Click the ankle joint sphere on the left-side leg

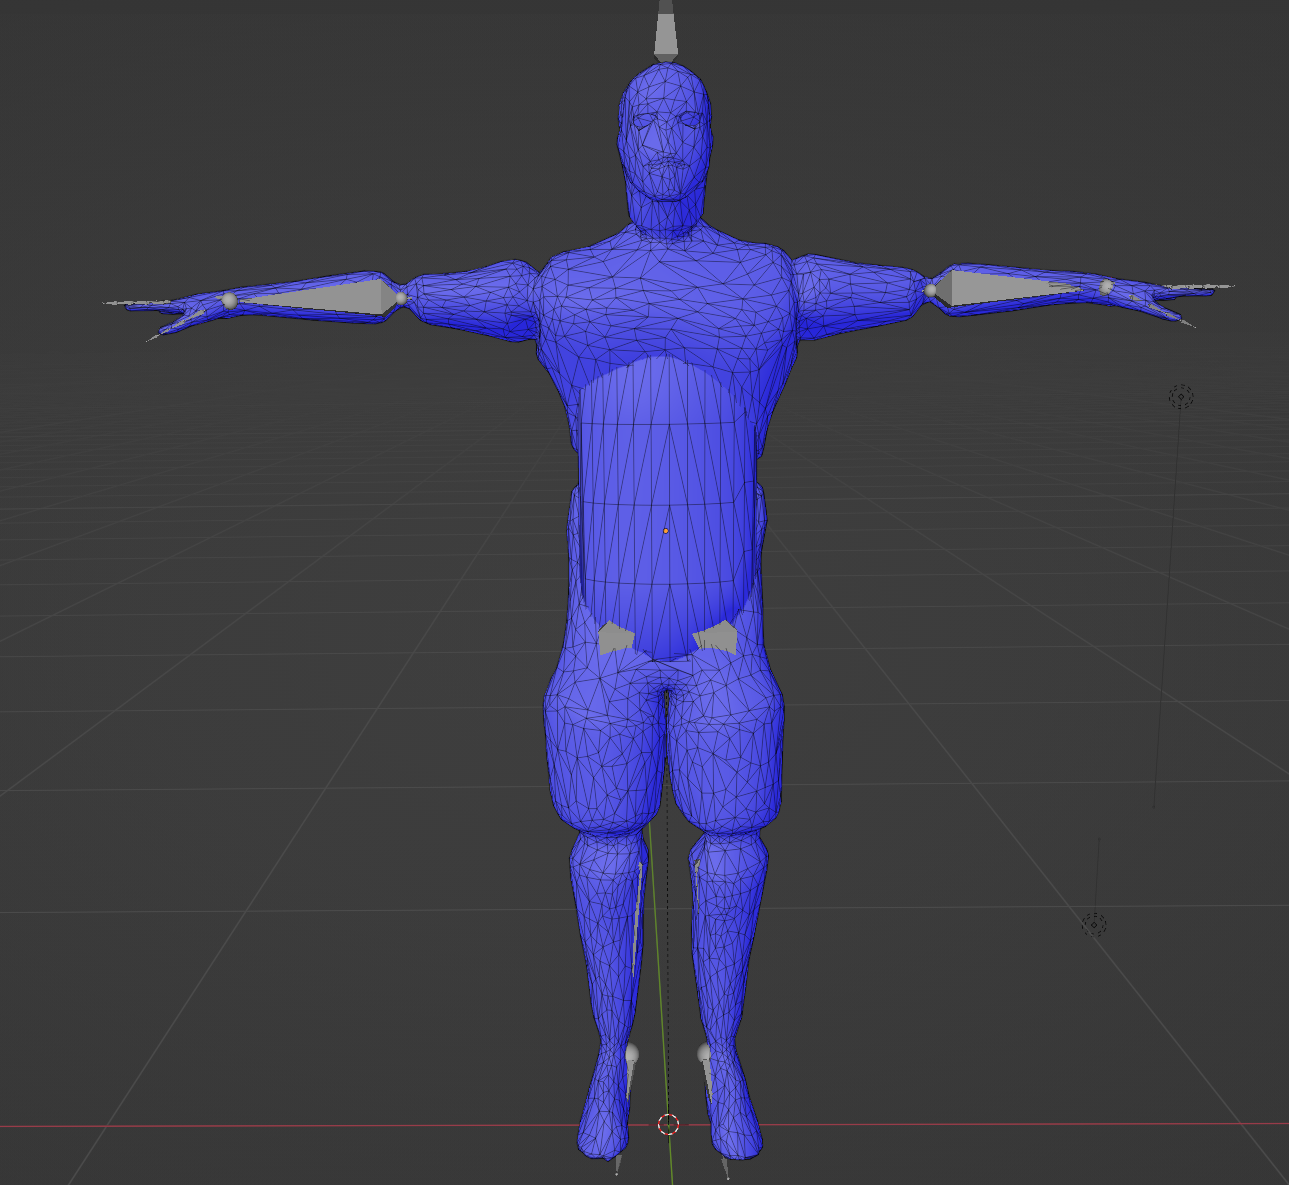[x=631, y=1053]
